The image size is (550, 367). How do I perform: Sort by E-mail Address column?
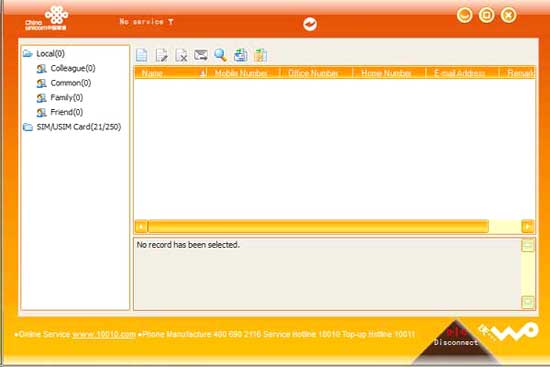click(462, 73)
